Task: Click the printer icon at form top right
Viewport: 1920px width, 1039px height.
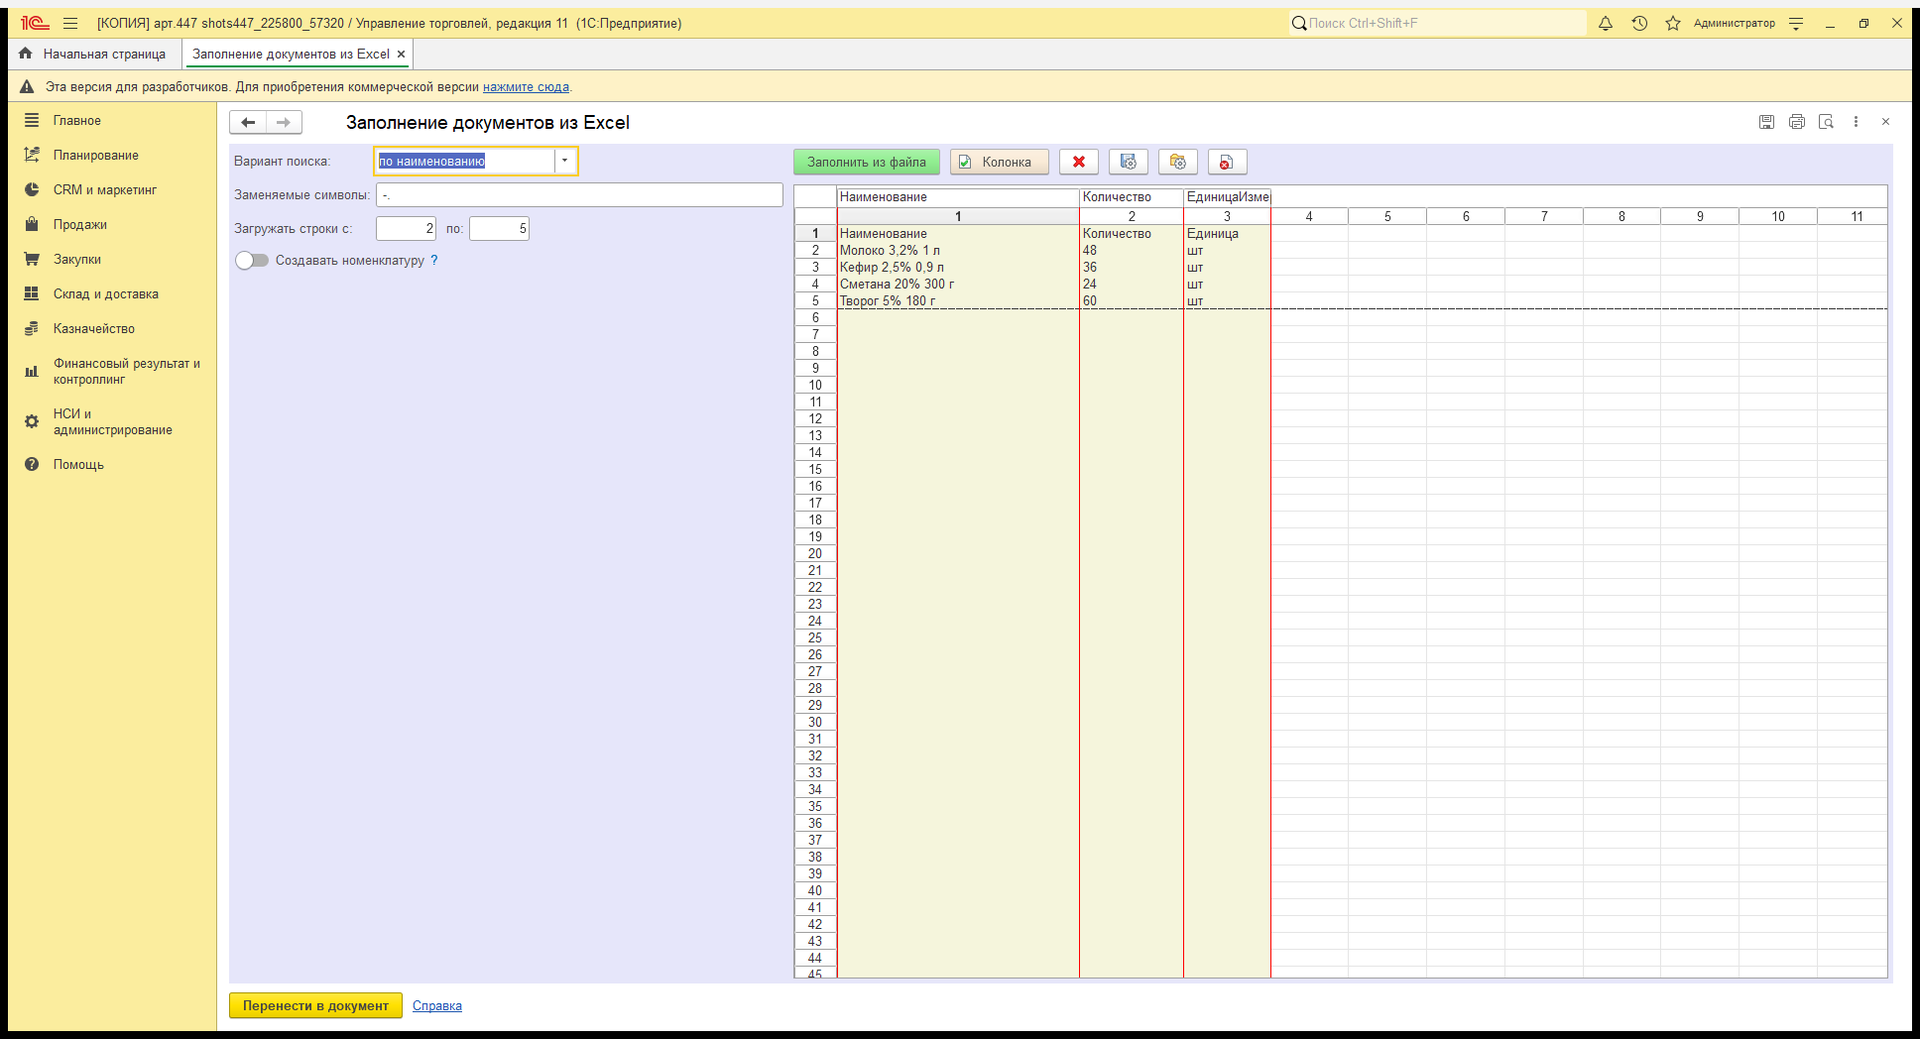Action: pyautogui.click(x=1797, y=122)
